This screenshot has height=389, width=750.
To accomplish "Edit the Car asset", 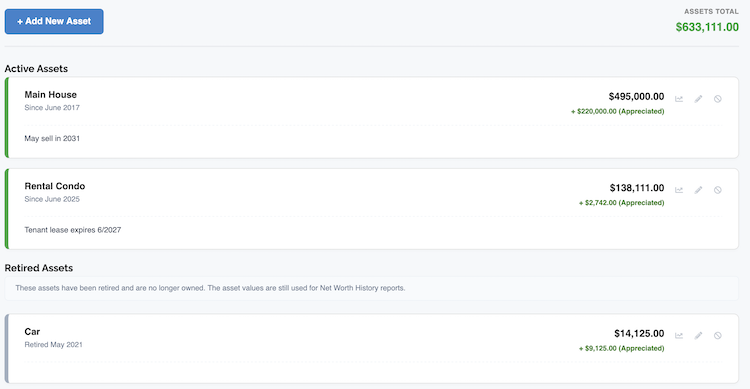I will [x=698, y=335].
